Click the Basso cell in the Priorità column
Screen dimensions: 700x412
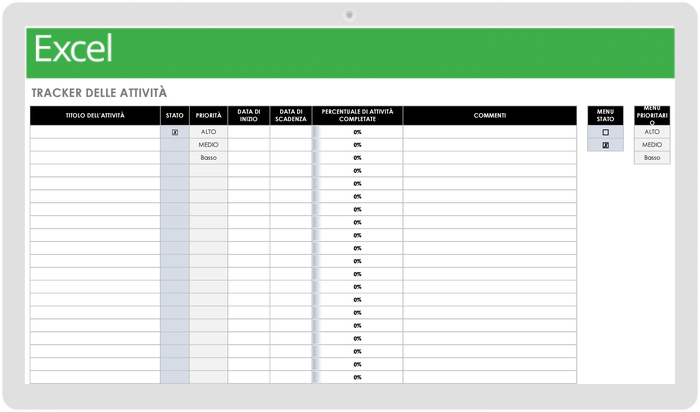click(208, 158)
